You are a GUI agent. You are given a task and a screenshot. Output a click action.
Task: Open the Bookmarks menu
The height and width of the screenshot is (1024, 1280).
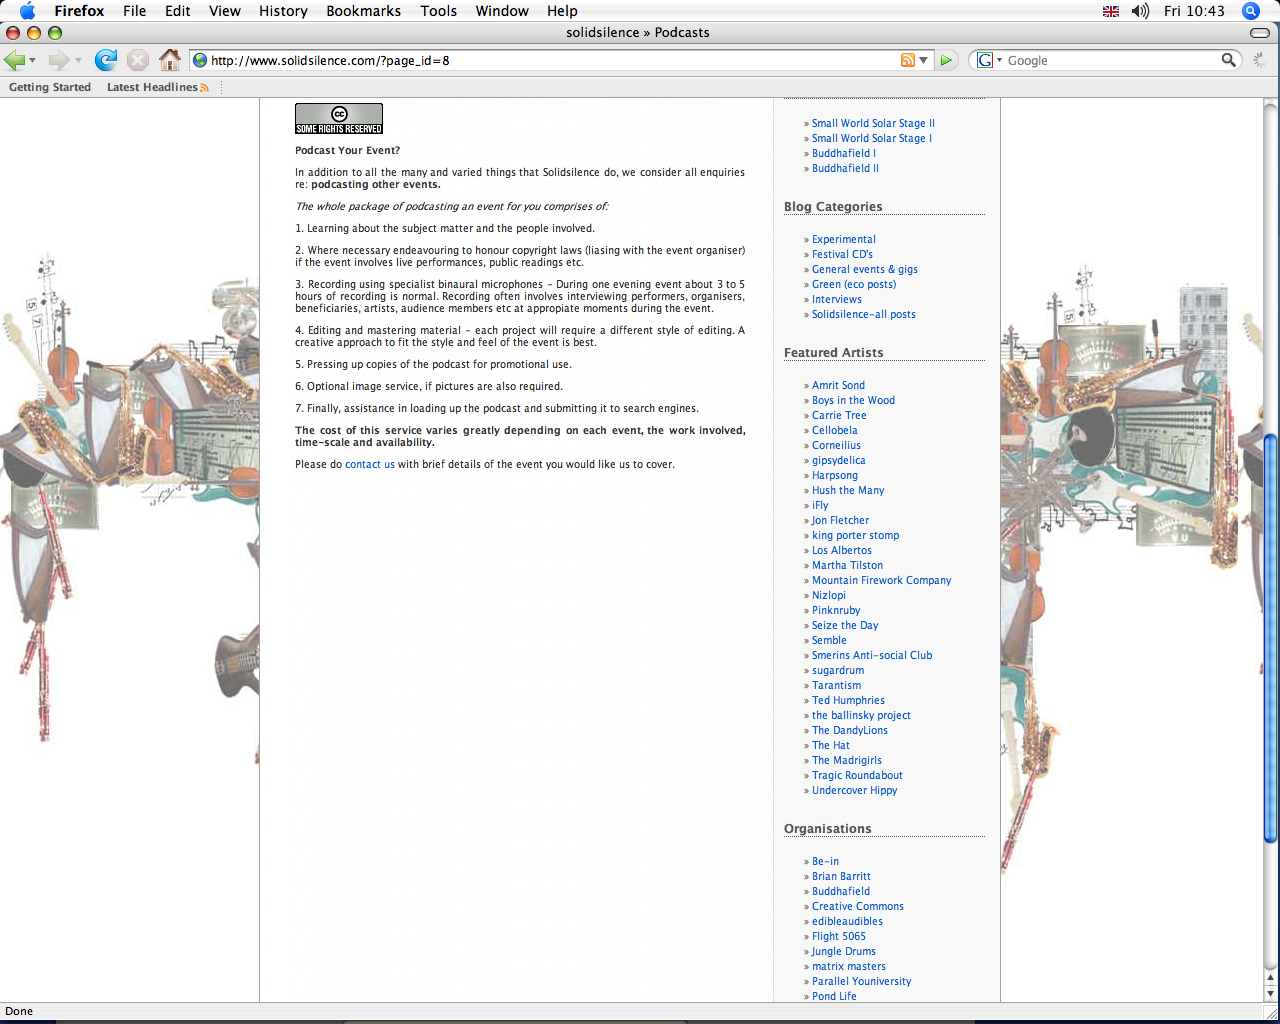(363, 11)
